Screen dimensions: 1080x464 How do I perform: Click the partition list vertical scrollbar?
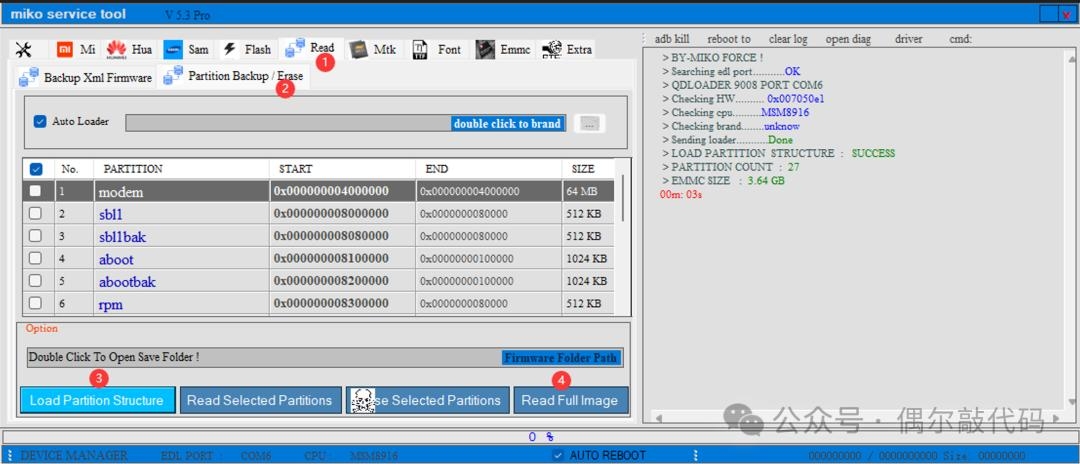tap(625, 240)
